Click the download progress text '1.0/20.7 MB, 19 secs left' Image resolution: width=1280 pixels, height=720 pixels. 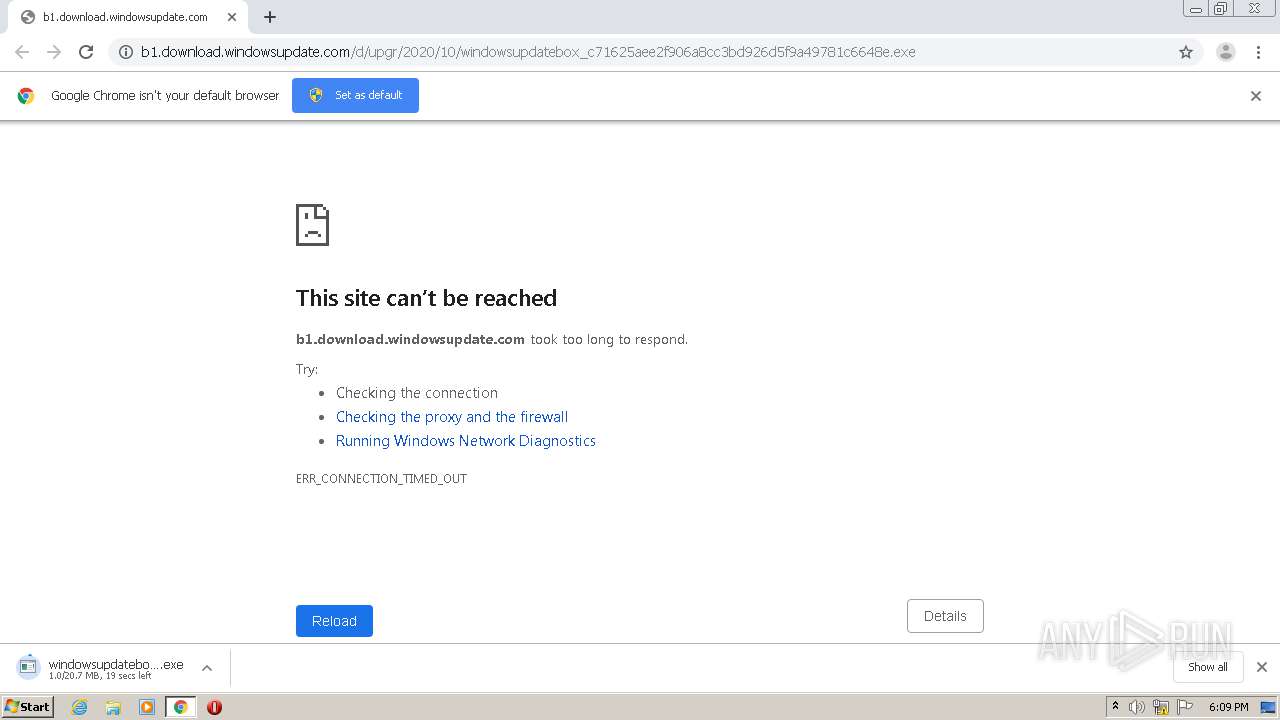pyautogui.click(x=100, y=676)
